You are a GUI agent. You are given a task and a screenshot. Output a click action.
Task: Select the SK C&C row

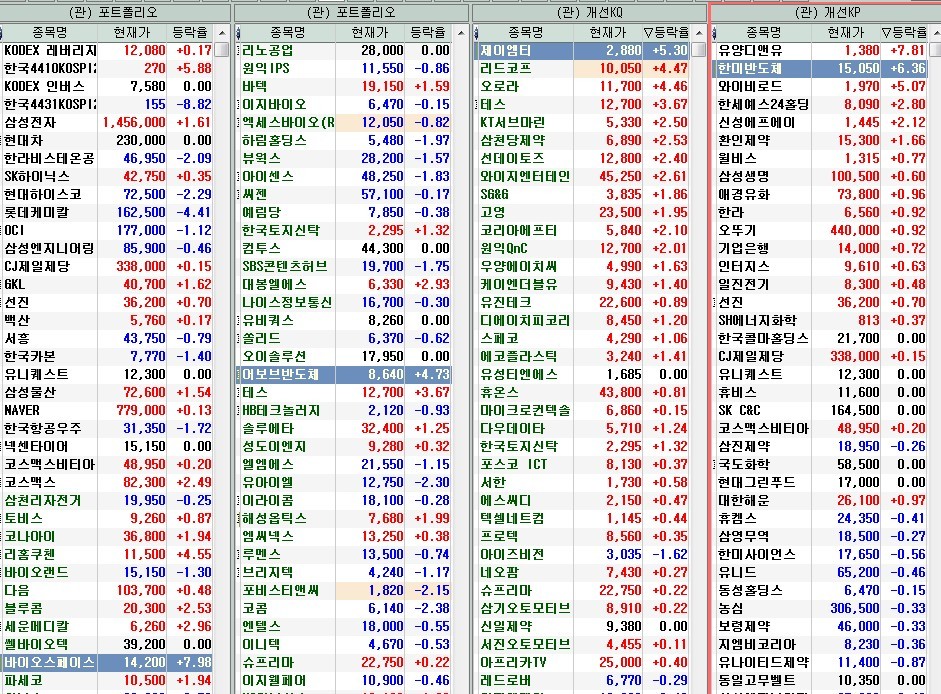(822, 411)
